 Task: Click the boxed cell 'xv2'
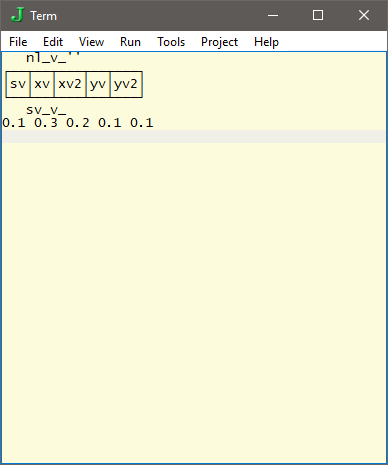click(70, 84)
